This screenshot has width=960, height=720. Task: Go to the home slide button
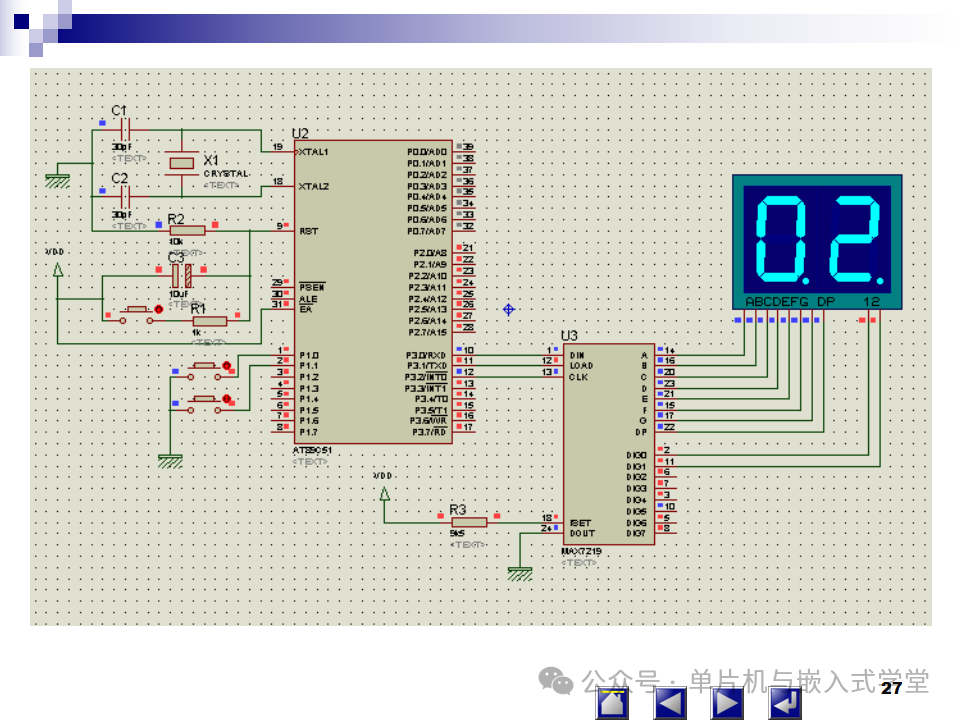[x=612, y=703]
